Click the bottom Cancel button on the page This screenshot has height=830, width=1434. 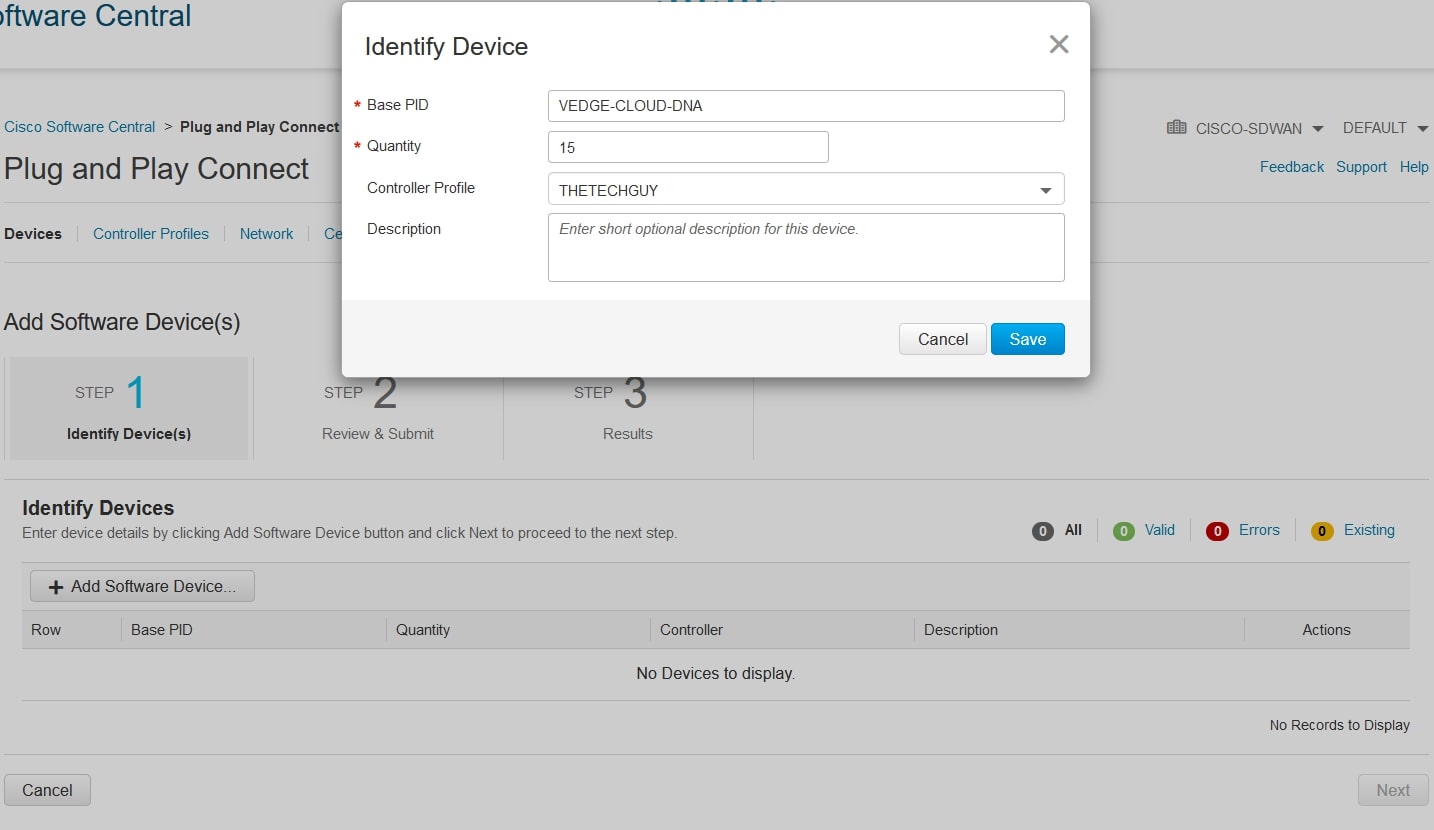coord(47,790)
